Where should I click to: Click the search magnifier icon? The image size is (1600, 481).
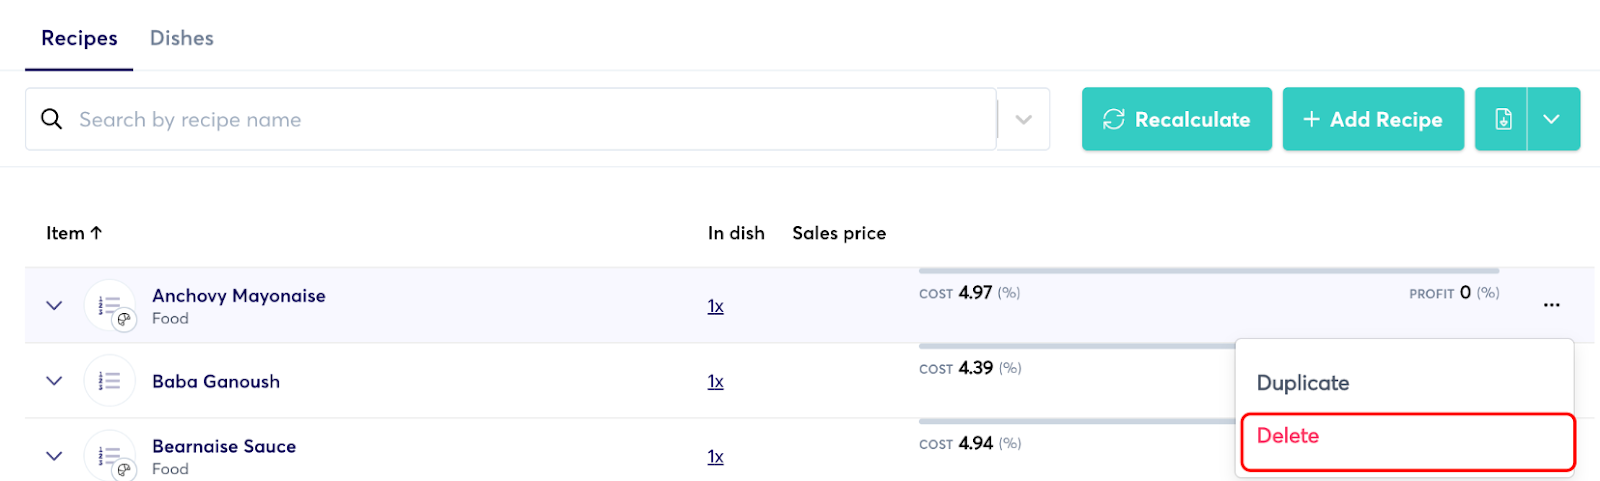point(51,119)
